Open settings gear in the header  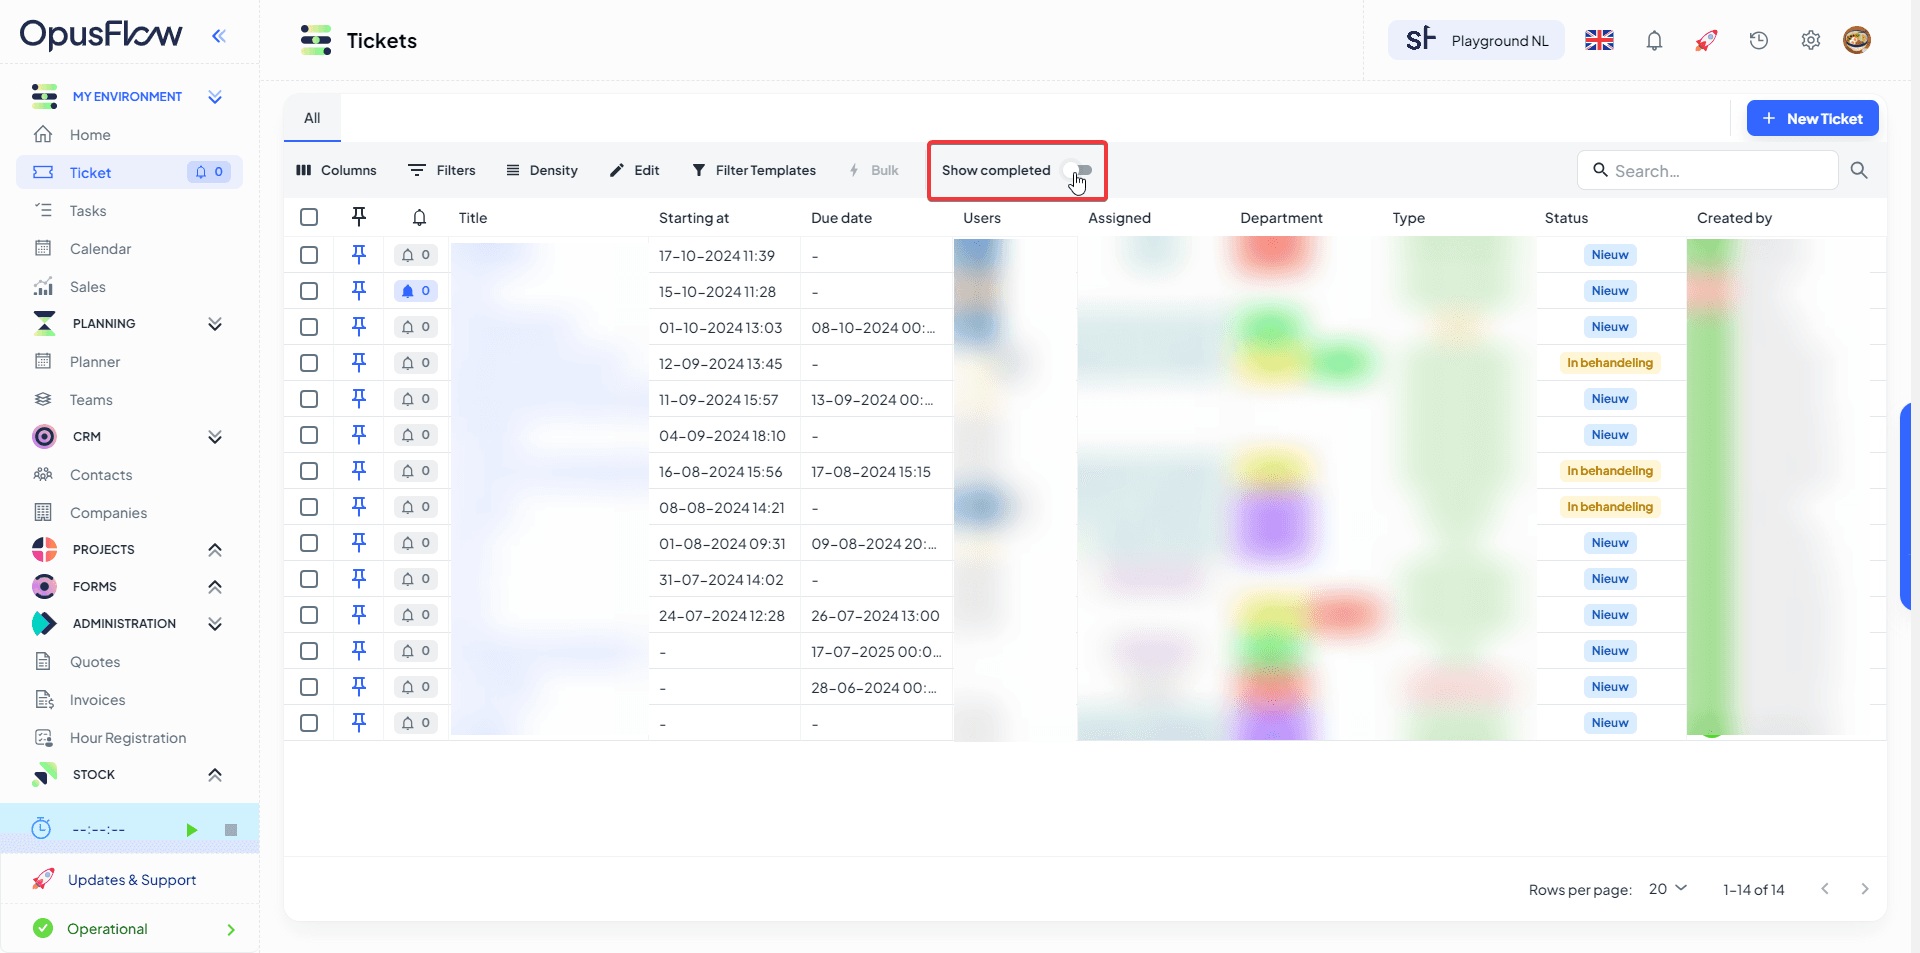[x=1810, y=41]
